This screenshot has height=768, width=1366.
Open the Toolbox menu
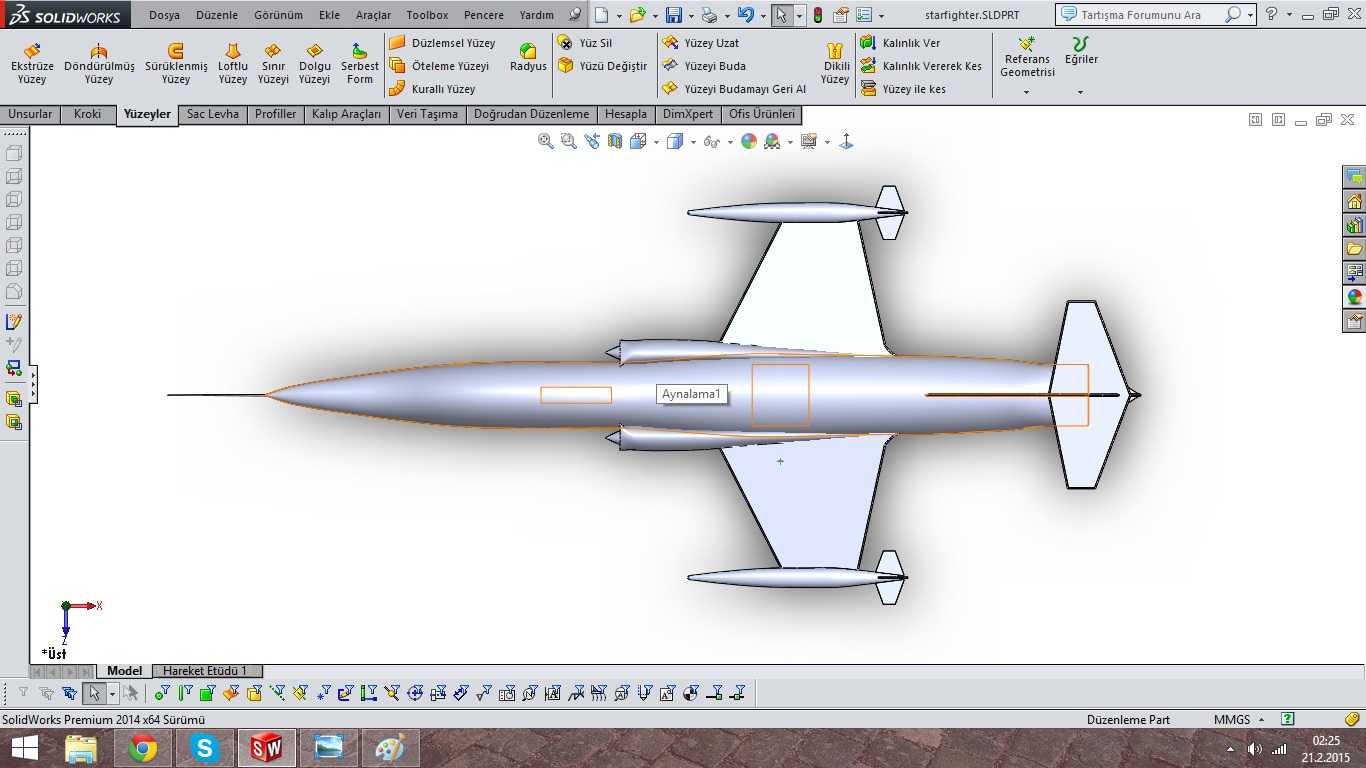427,15
